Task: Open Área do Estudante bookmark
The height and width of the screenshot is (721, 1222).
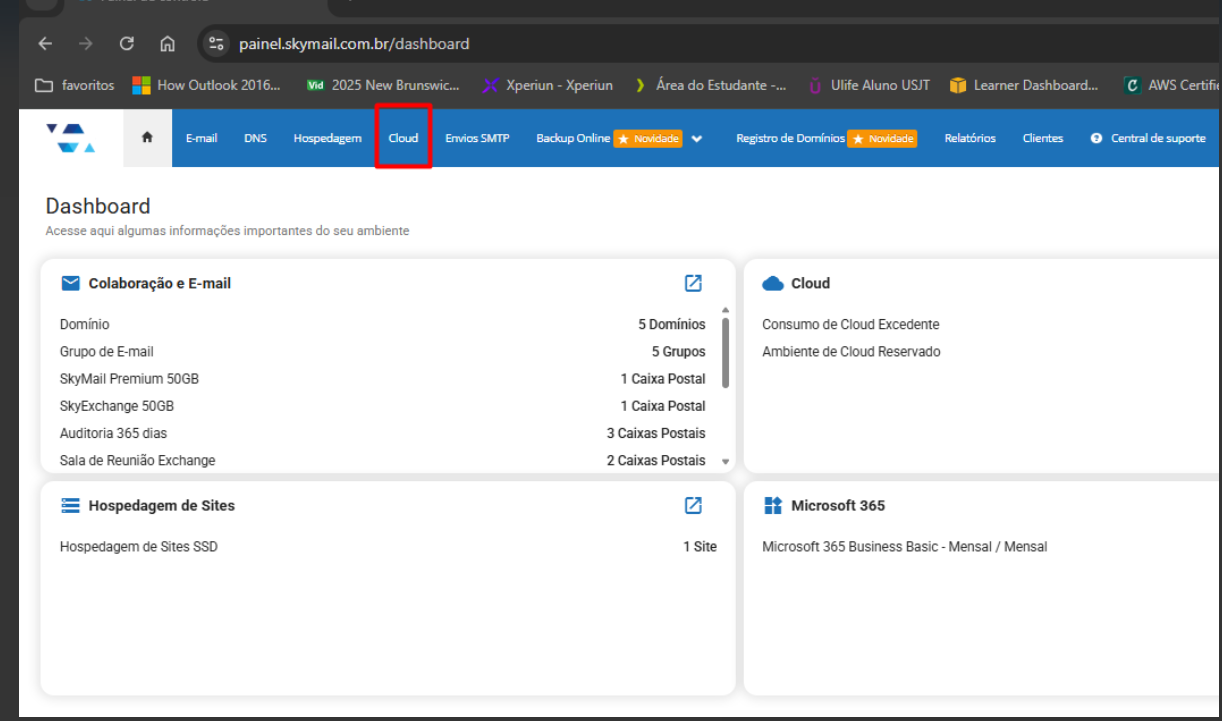Action: coord(710,85)
